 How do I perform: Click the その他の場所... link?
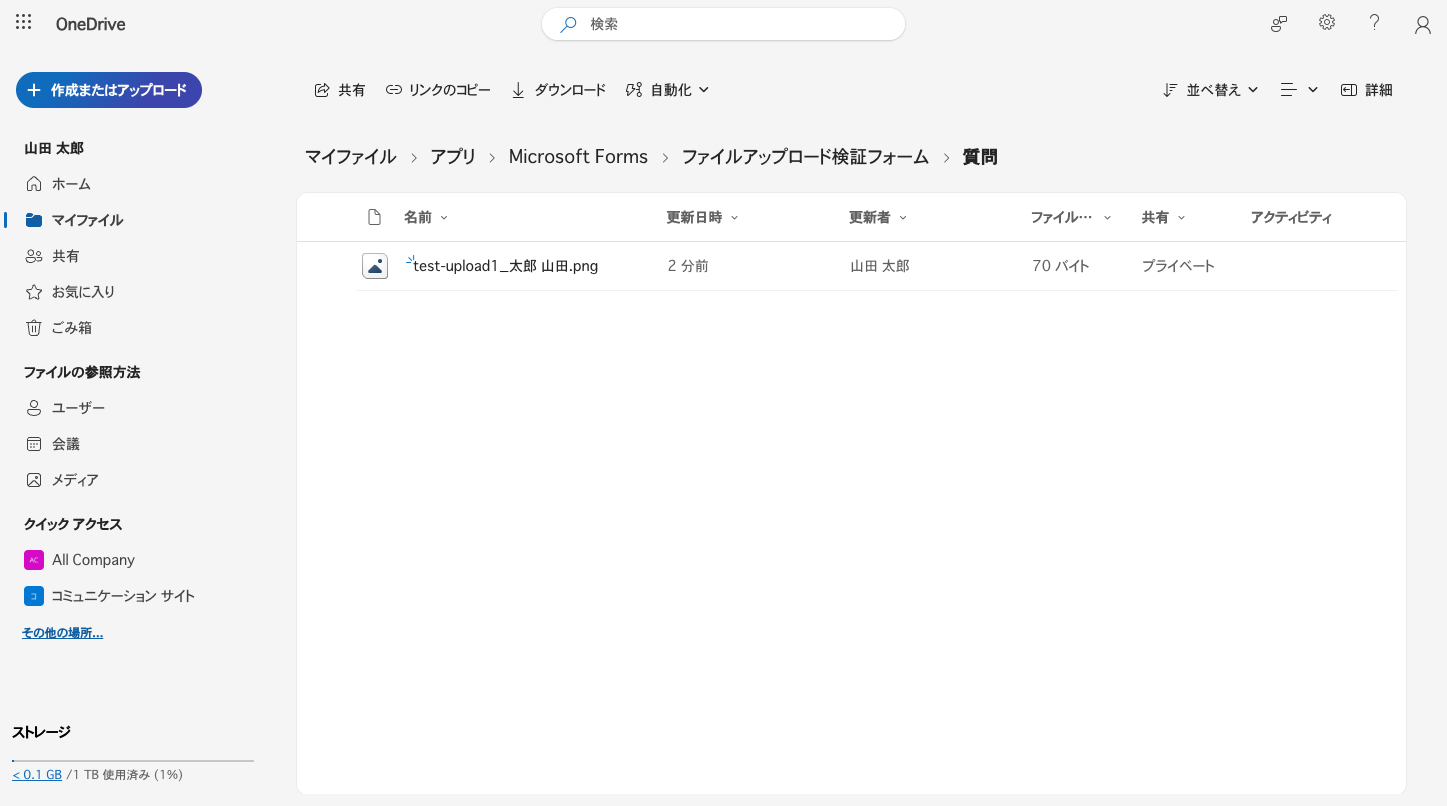click(62, 633)
